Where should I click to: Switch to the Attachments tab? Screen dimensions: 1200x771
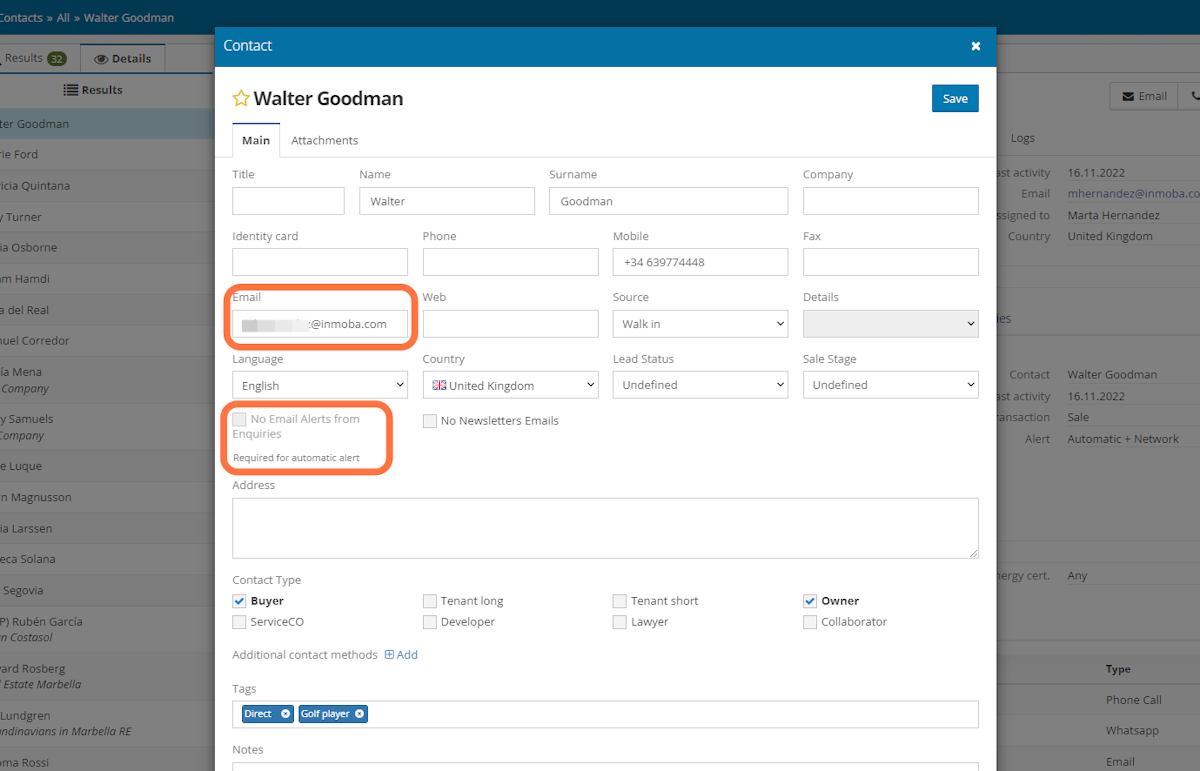(x=324, y=140)
